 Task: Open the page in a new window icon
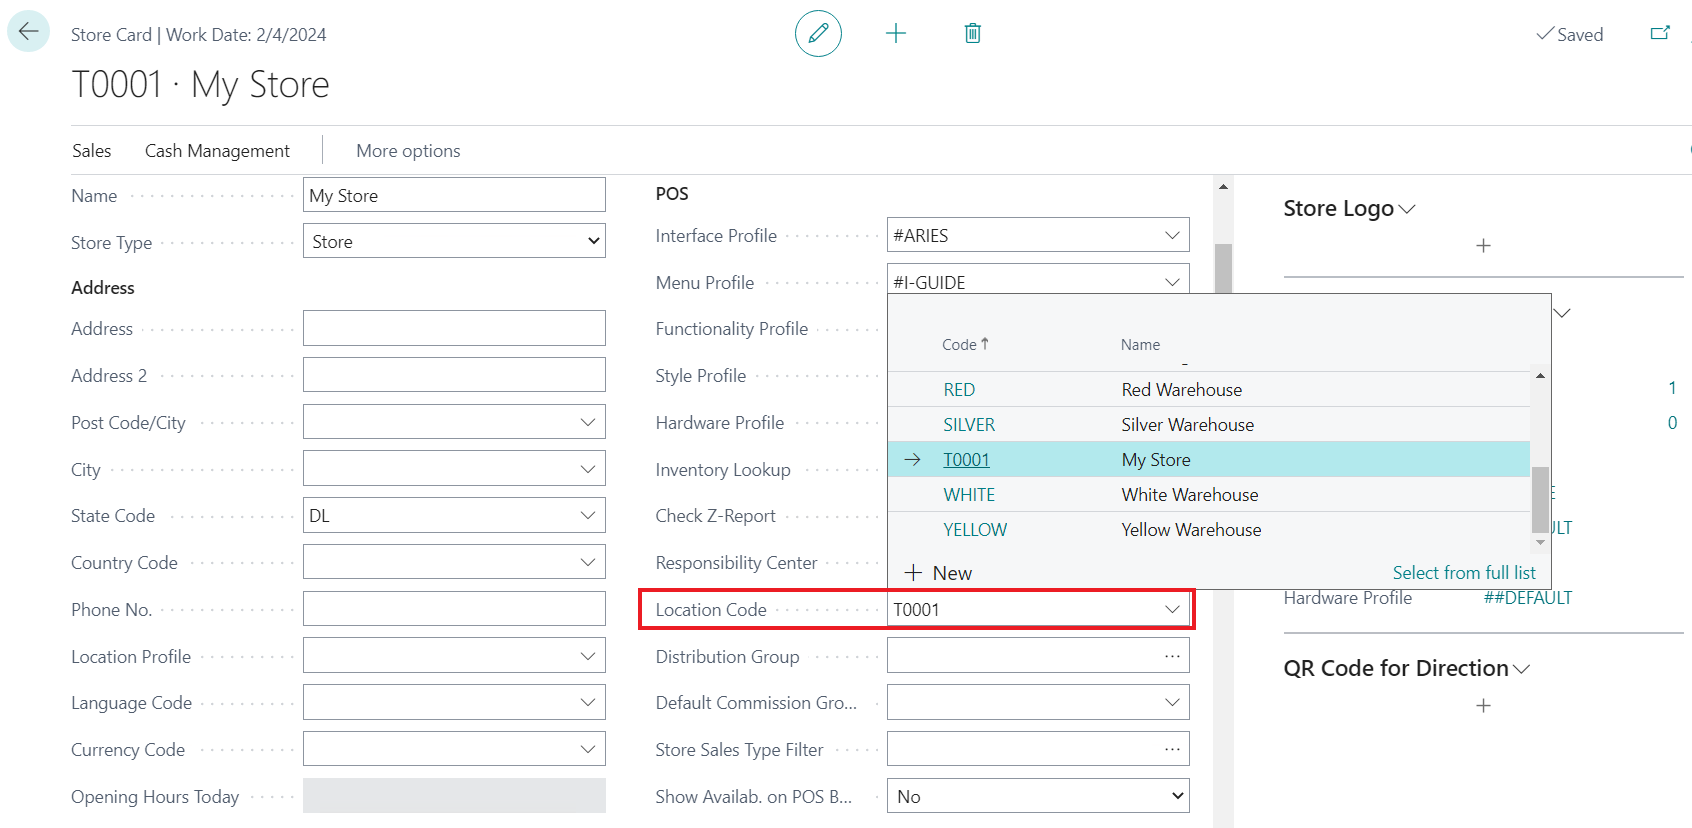point(1660,34)
